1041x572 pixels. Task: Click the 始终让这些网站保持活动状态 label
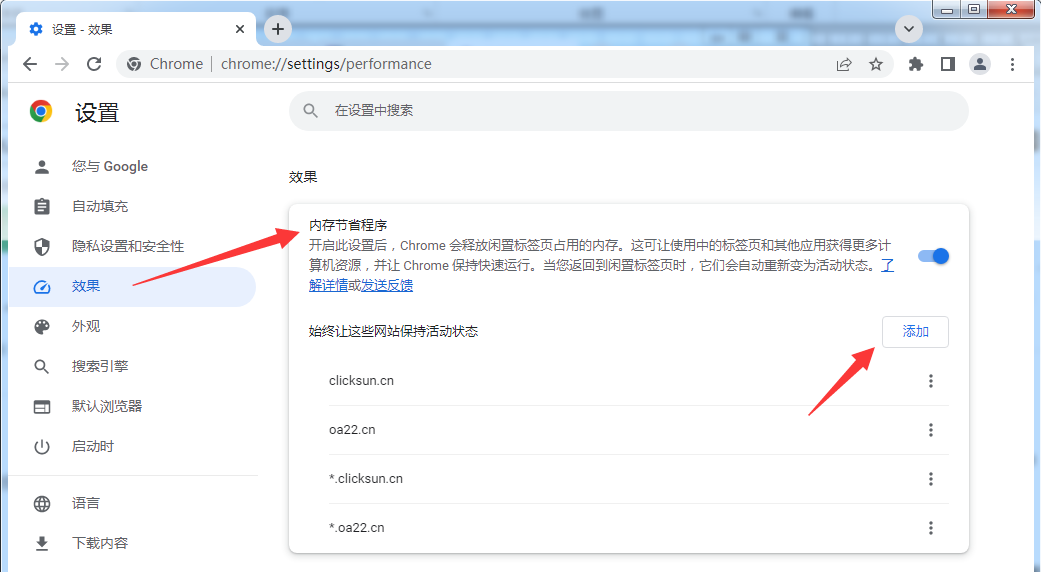(393, 331)
